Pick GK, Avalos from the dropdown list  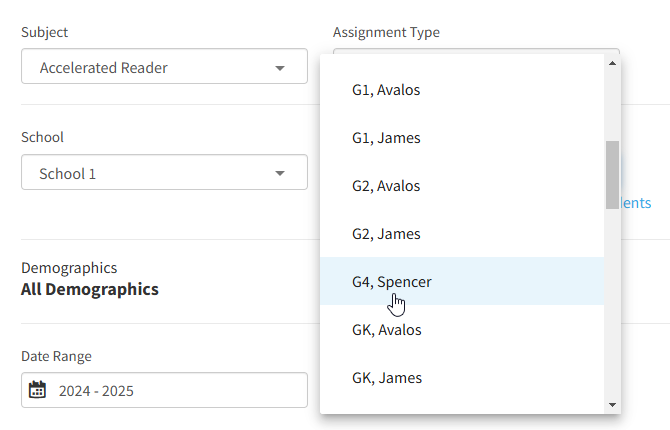[x=462, y=330]
